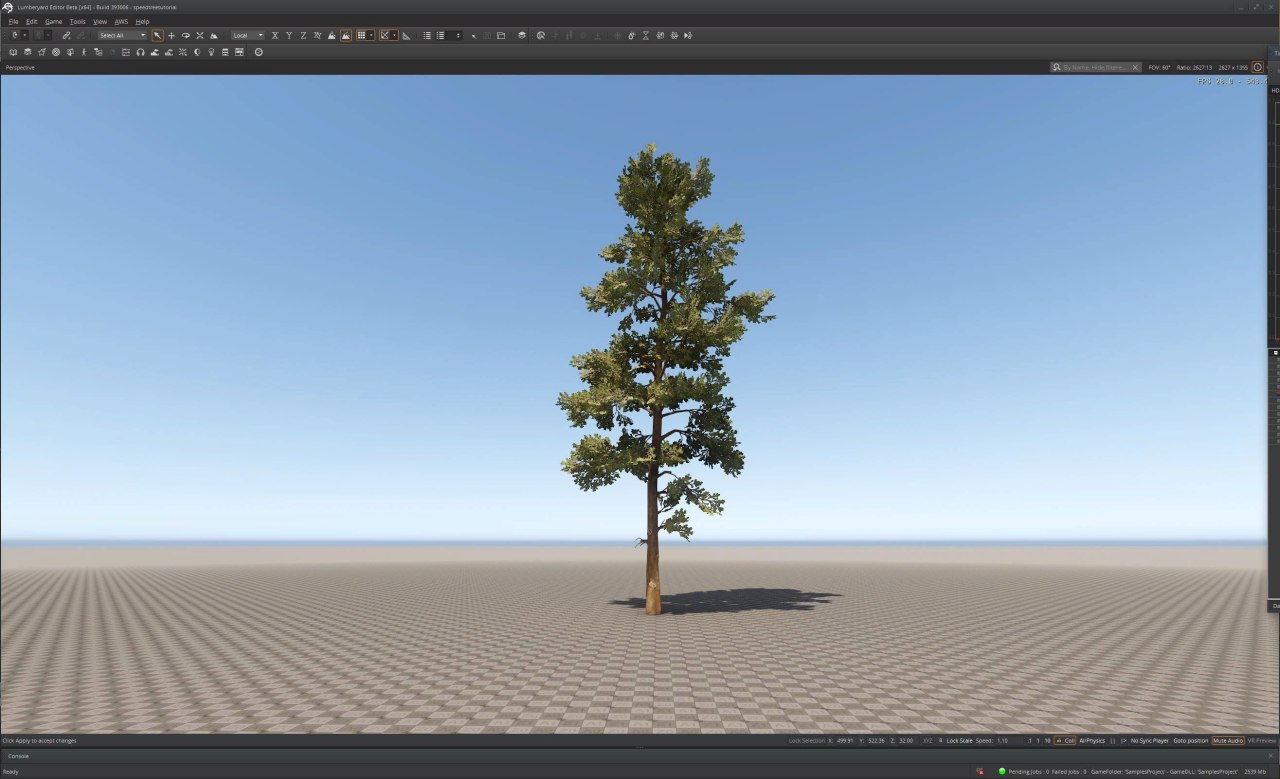Image resolution: width=1280 pixels, height=779 pixels.
Task: Toggle AI/Physics simulation
Action: 1092,741
